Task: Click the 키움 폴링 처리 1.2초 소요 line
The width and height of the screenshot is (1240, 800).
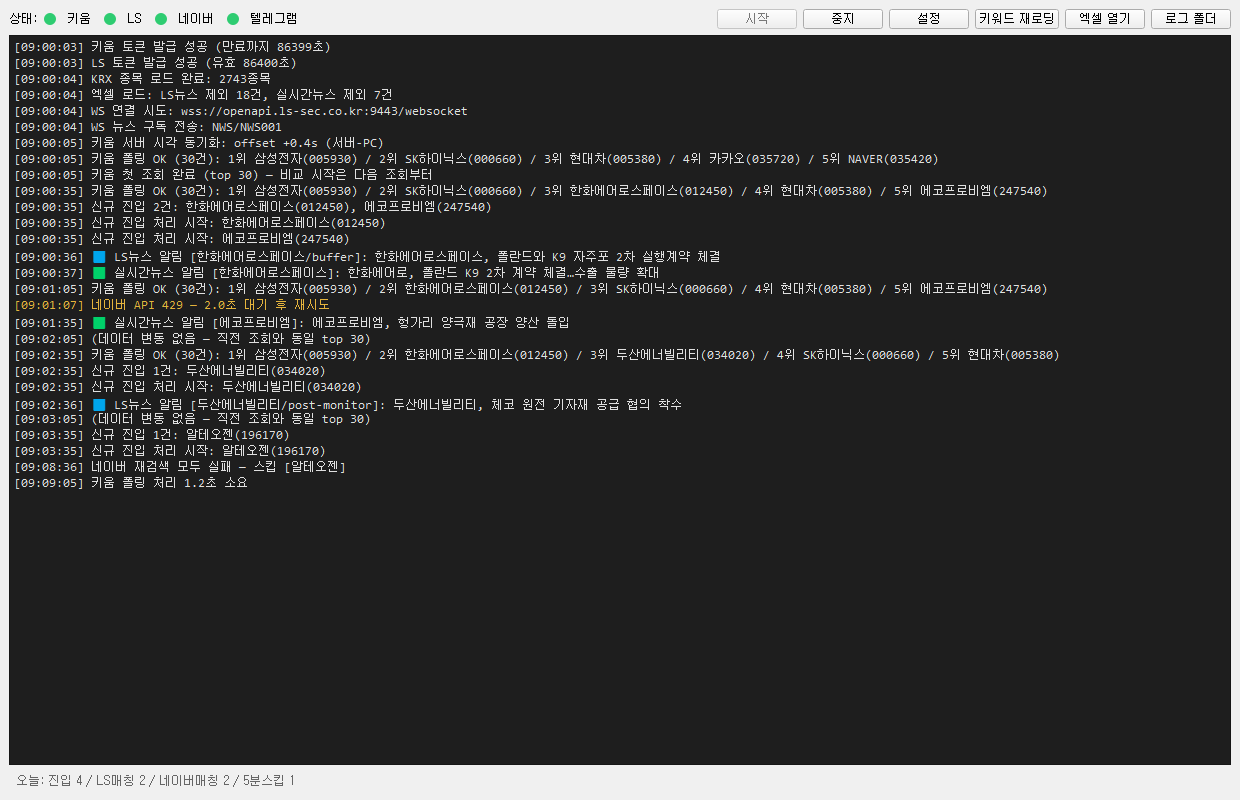Action: pyautogui.click(x=130, y=483)
